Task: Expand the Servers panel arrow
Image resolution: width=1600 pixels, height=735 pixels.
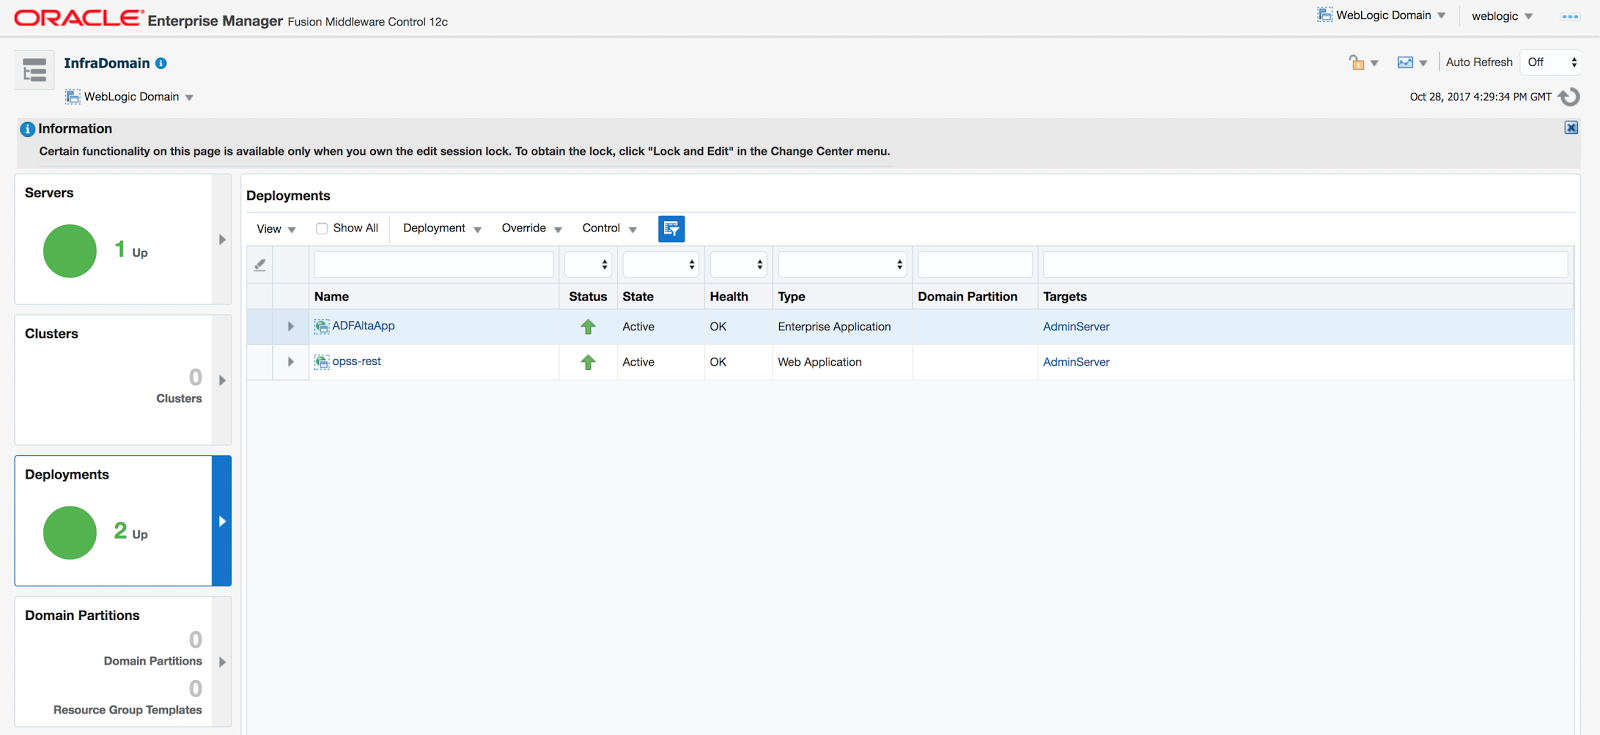Action: (222, 240)
